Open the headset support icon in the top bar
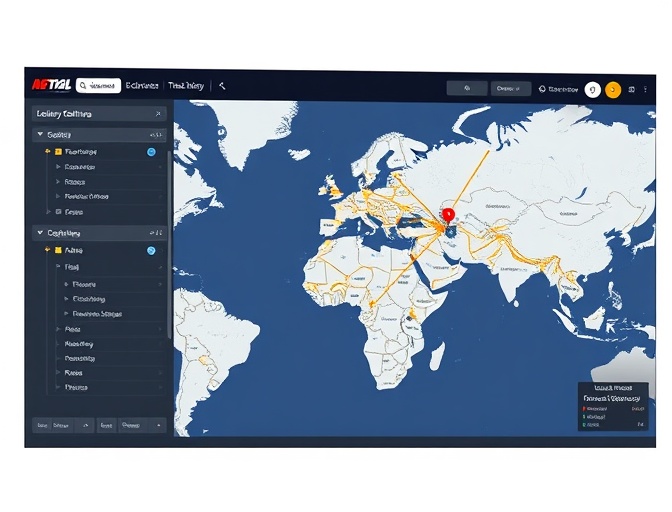This screenshot has height=512, width=672. click(542, 89)
